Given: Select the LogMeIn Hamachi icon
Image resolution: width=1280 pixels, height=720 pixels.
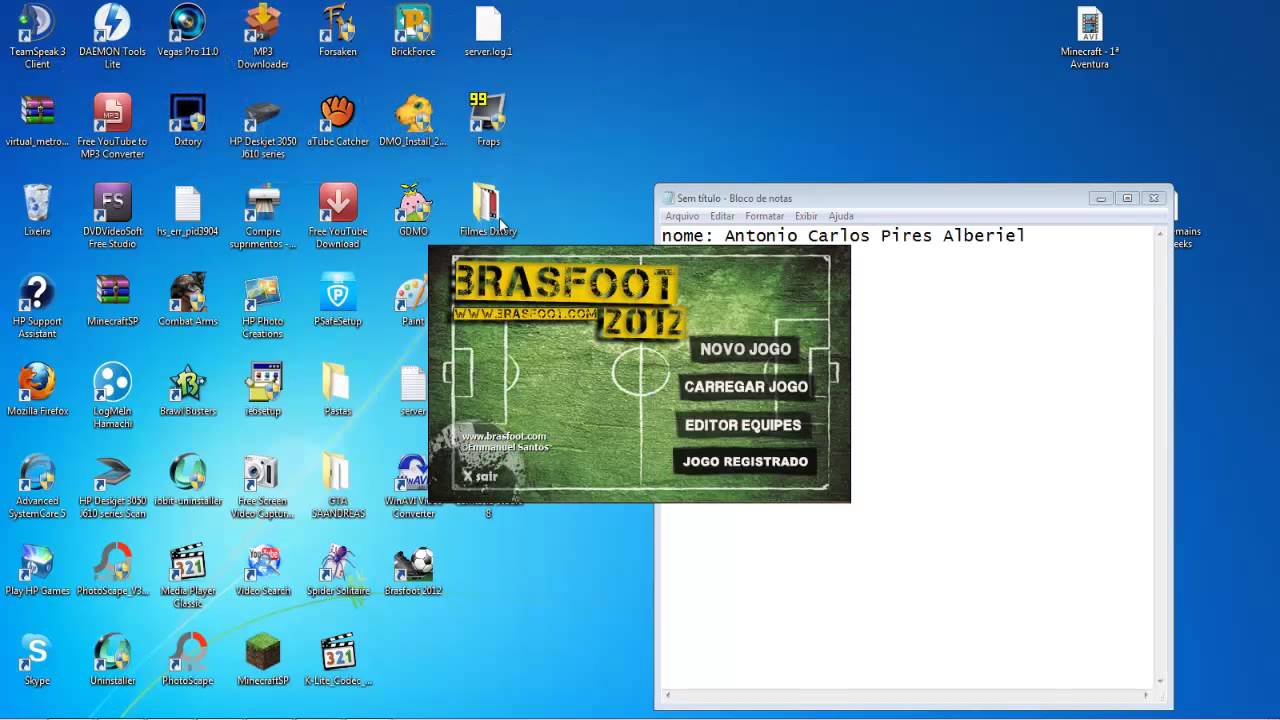Looking at the screenshot, I should coord(112,397).
